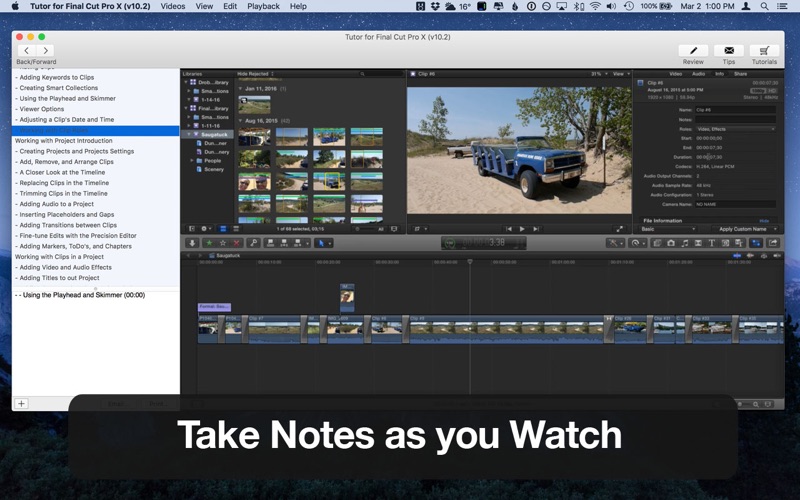Open 'Adding Transitions between Clips' lesson
Screen dimensions: 800x500
(66, 225)
